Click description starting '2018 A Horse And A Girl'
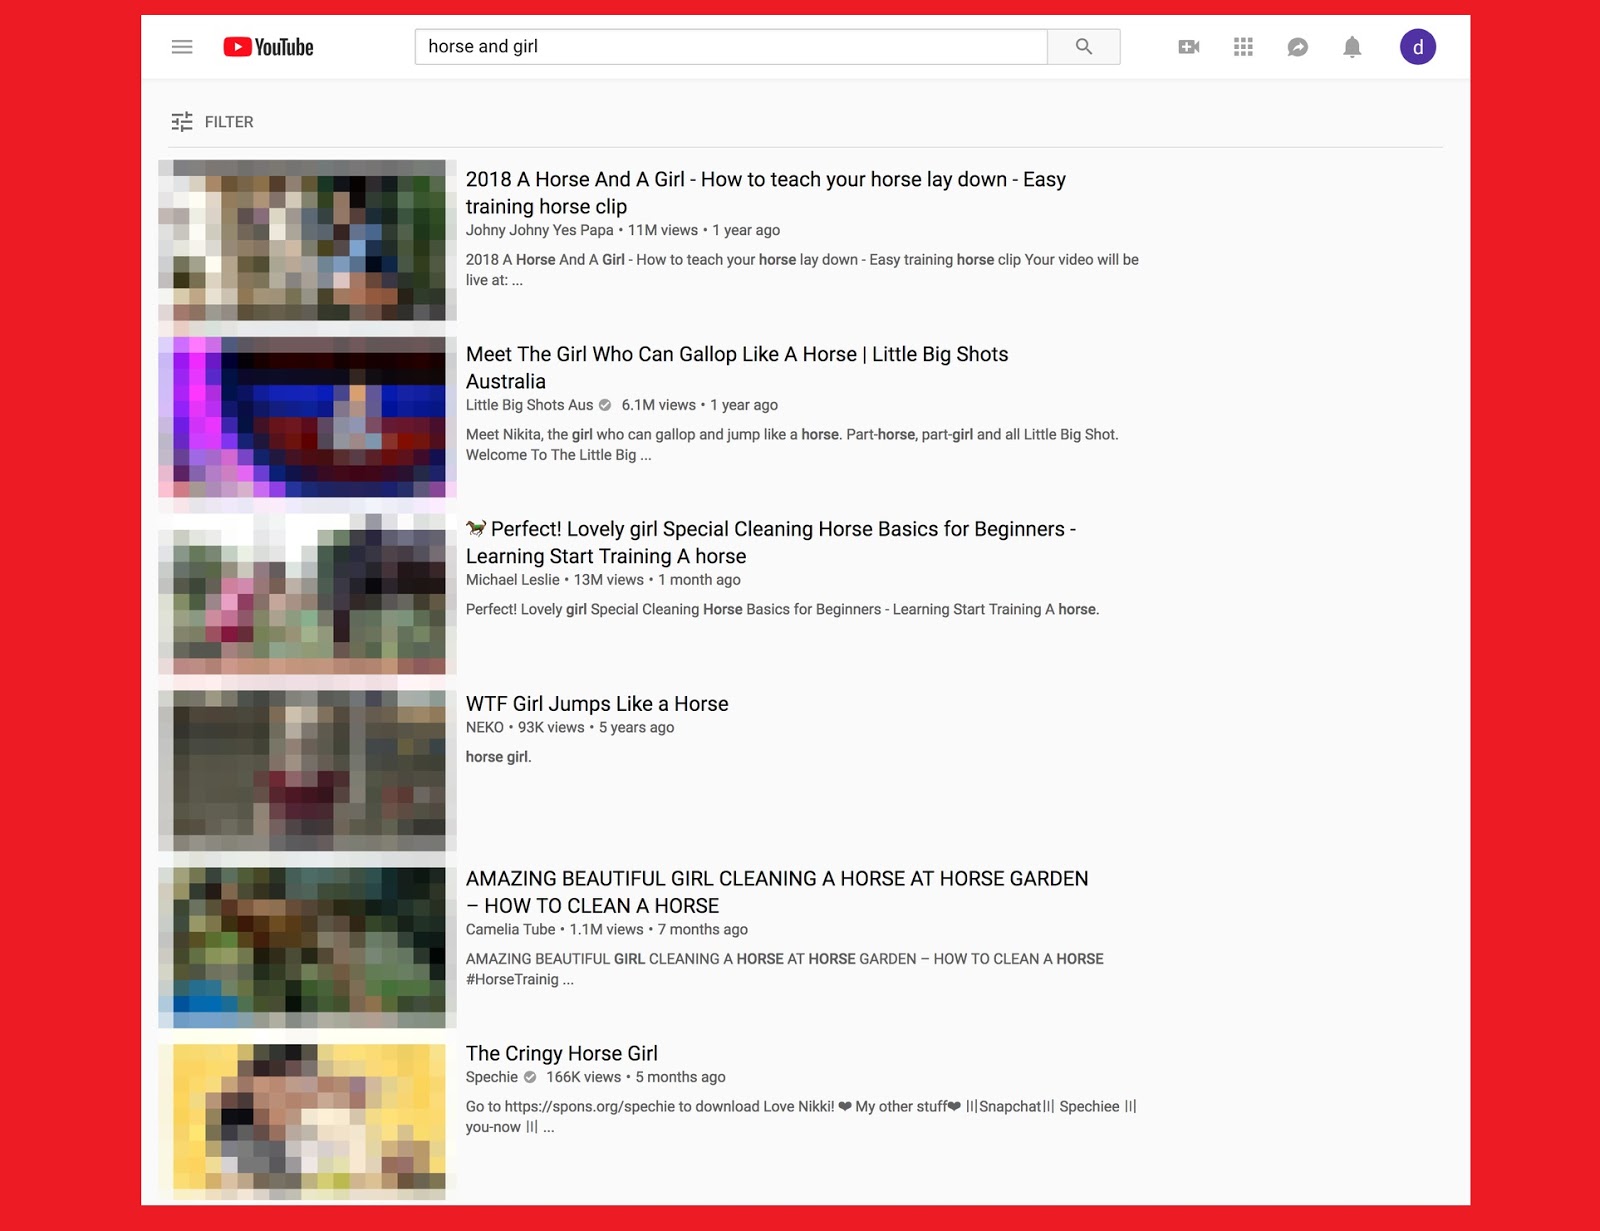The height and width of the screenshot is (1231, 1600). (x=802, y=270)
